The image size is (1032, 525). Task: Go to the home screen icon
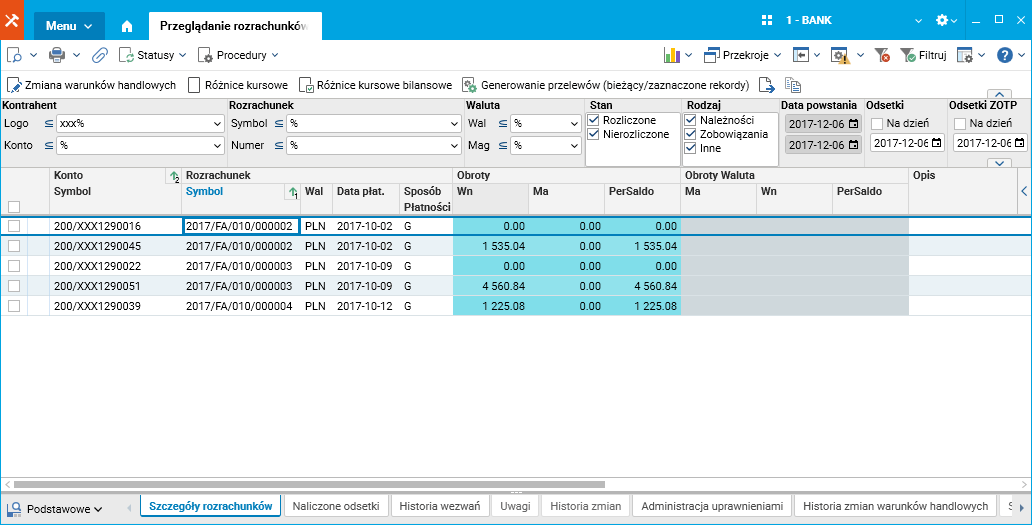(127, 26)
